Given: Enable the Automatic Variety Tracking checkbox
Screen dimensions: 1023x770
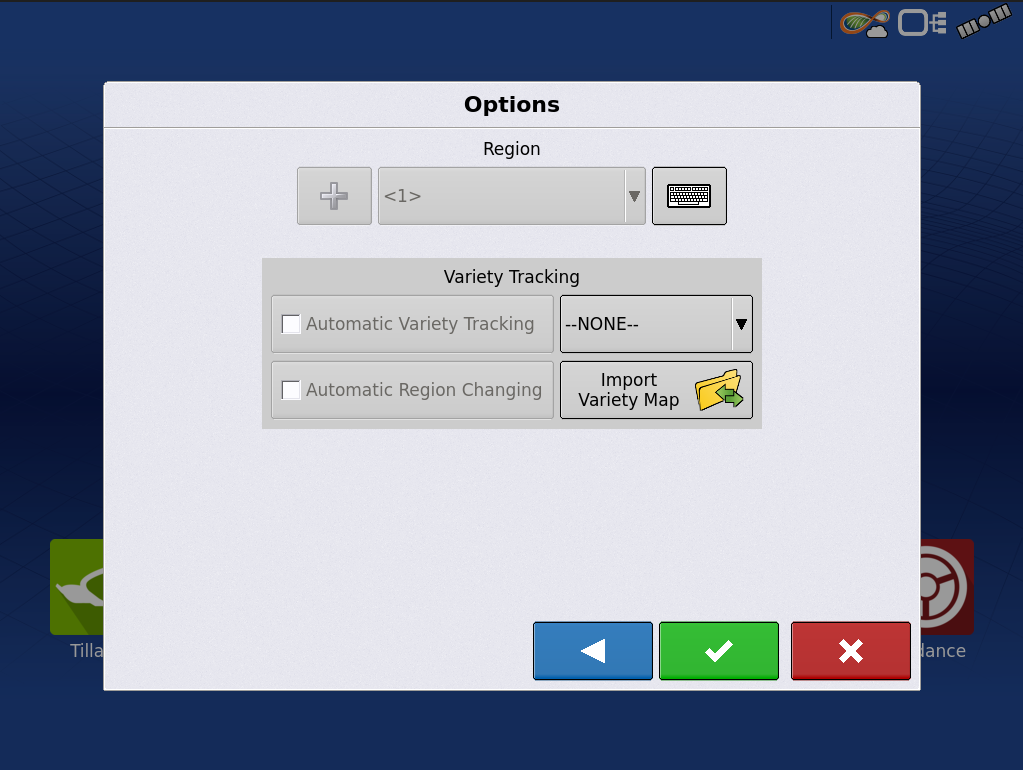Looking at the screenshot, I should click(291, 324).
